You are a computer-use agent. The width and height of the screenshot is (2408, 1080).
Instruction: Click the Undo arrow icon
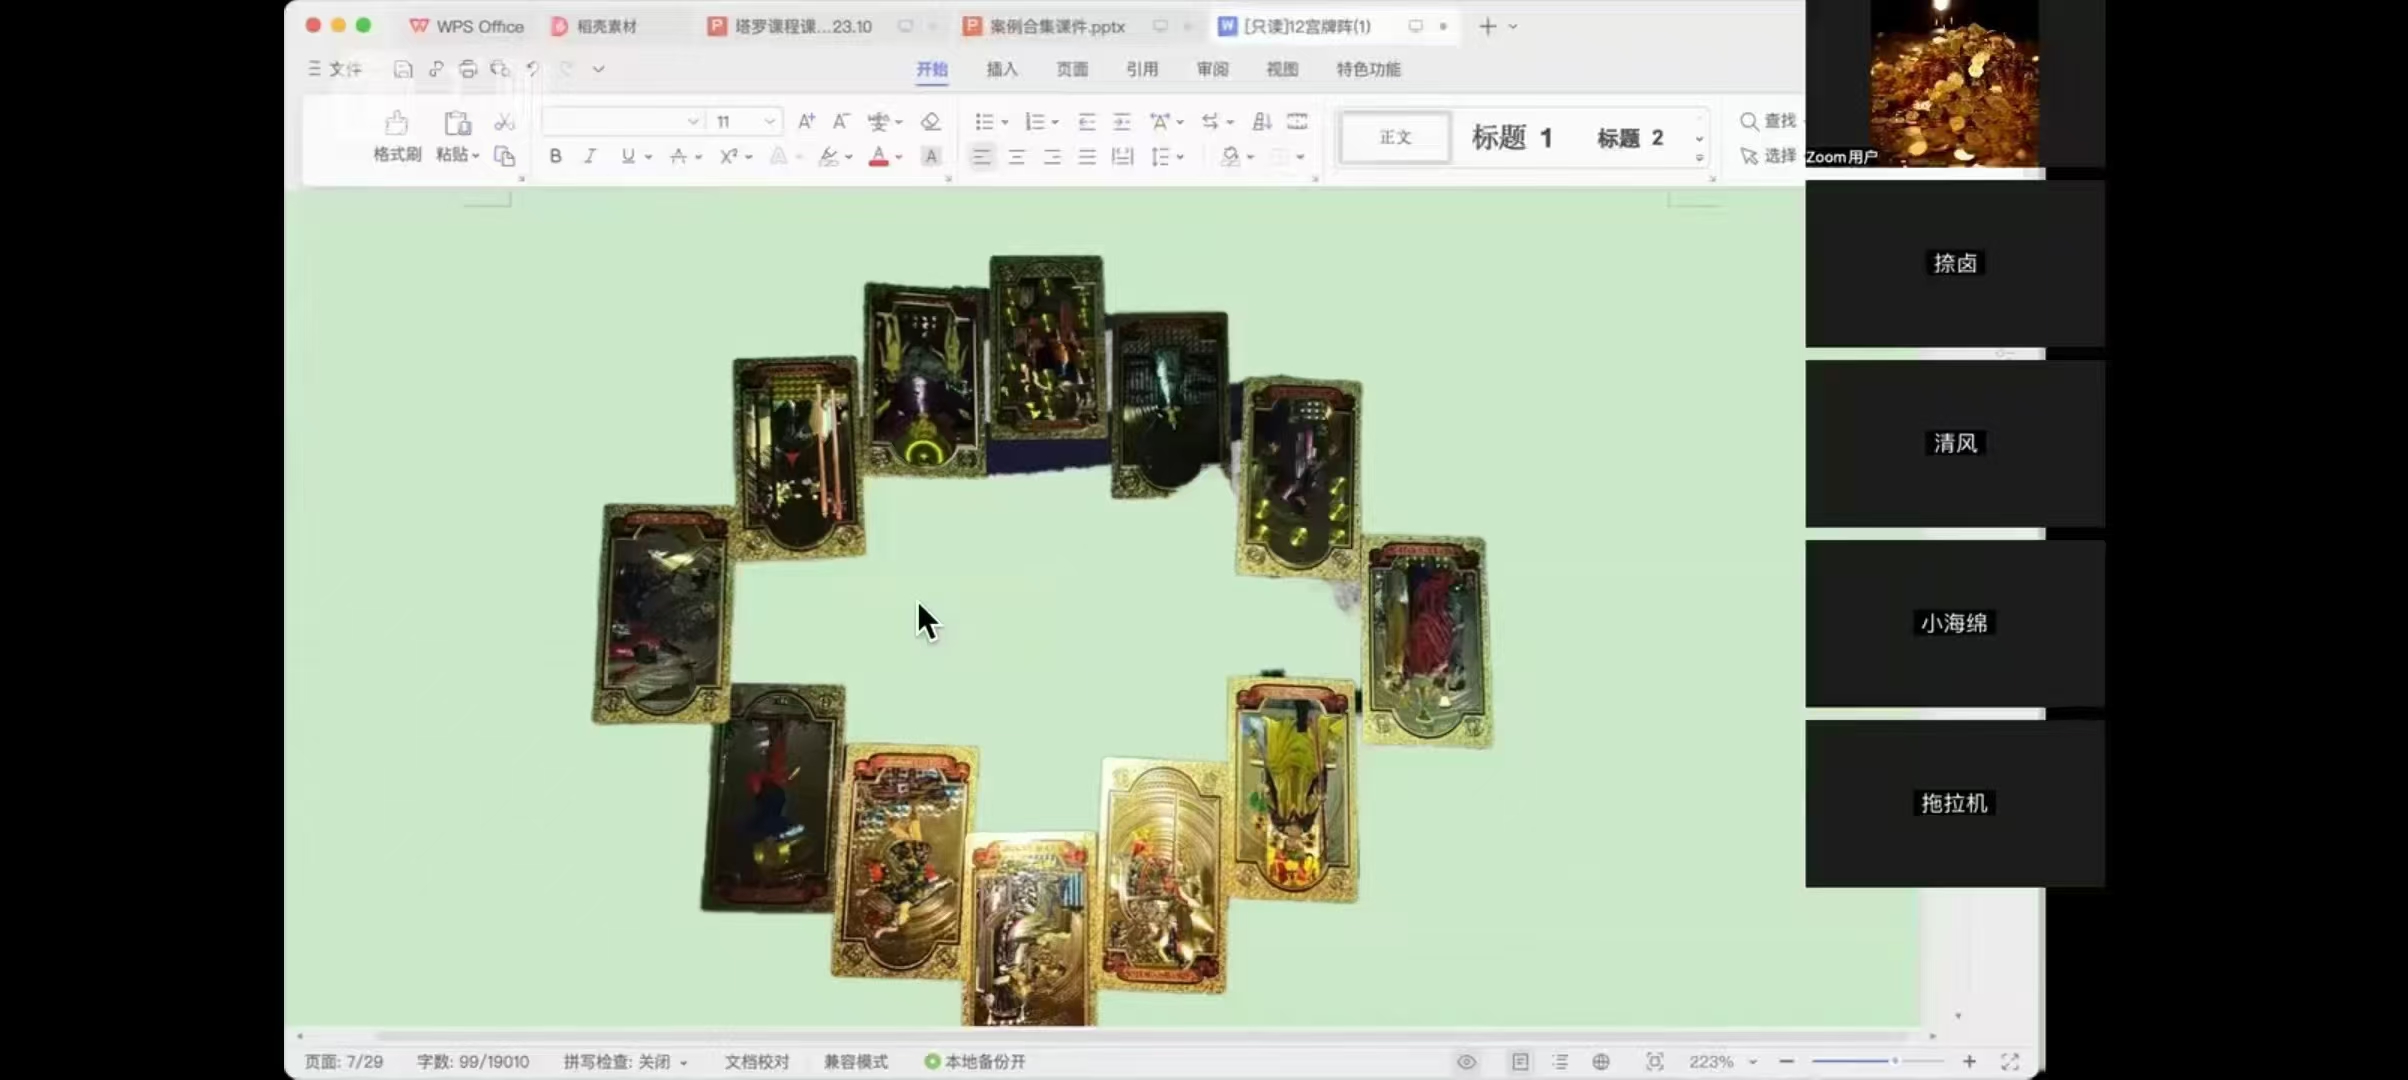pos(533,69)
